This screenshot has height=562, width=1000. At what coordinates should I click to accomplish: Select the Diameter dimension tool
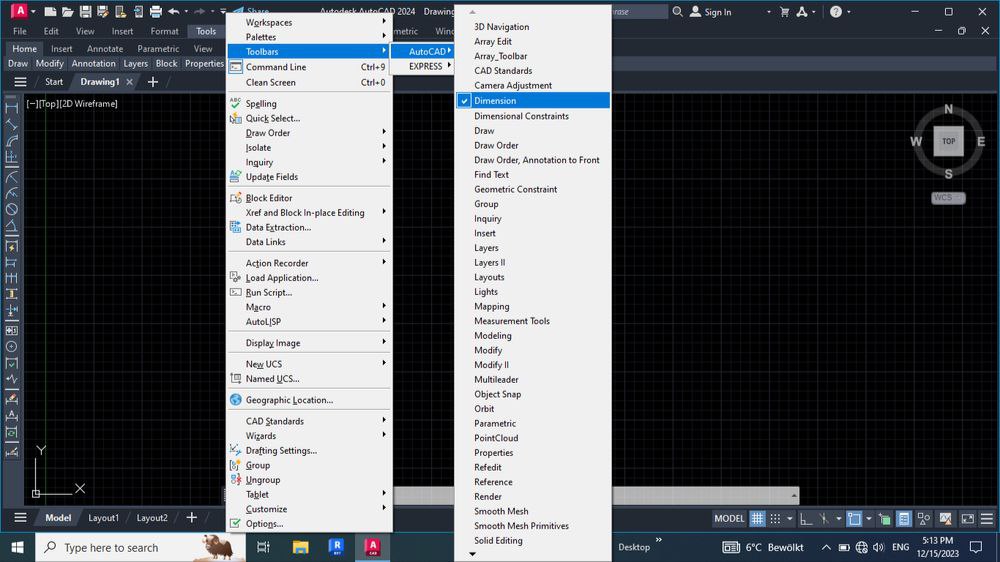[x=11, y=209]
